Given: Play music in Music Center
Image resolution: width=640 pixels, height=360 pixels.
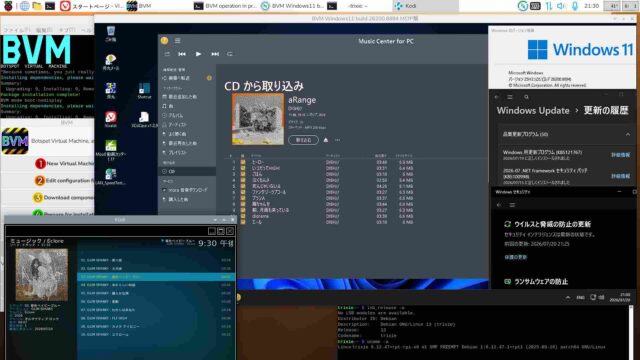Looking at the screenshot, I should click(198, 54).
